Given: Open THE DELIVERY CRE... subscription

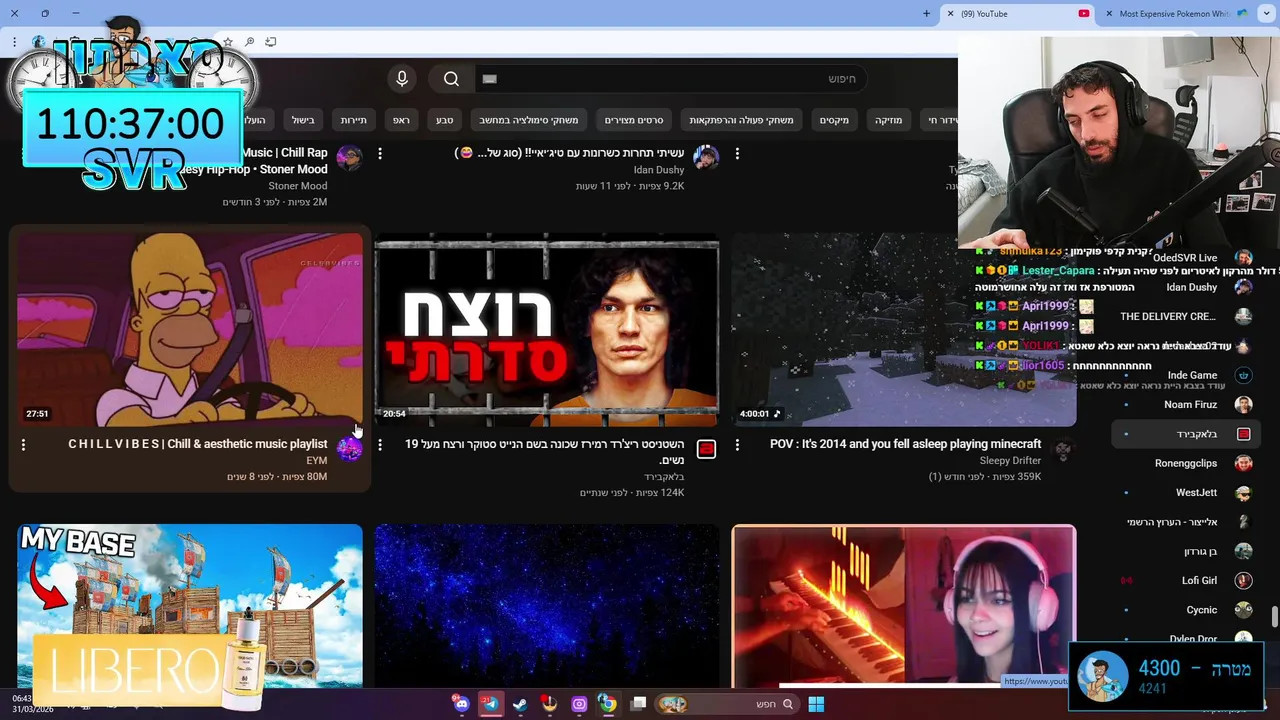Looking at the screenshot, I should [x=1185, y=316].
